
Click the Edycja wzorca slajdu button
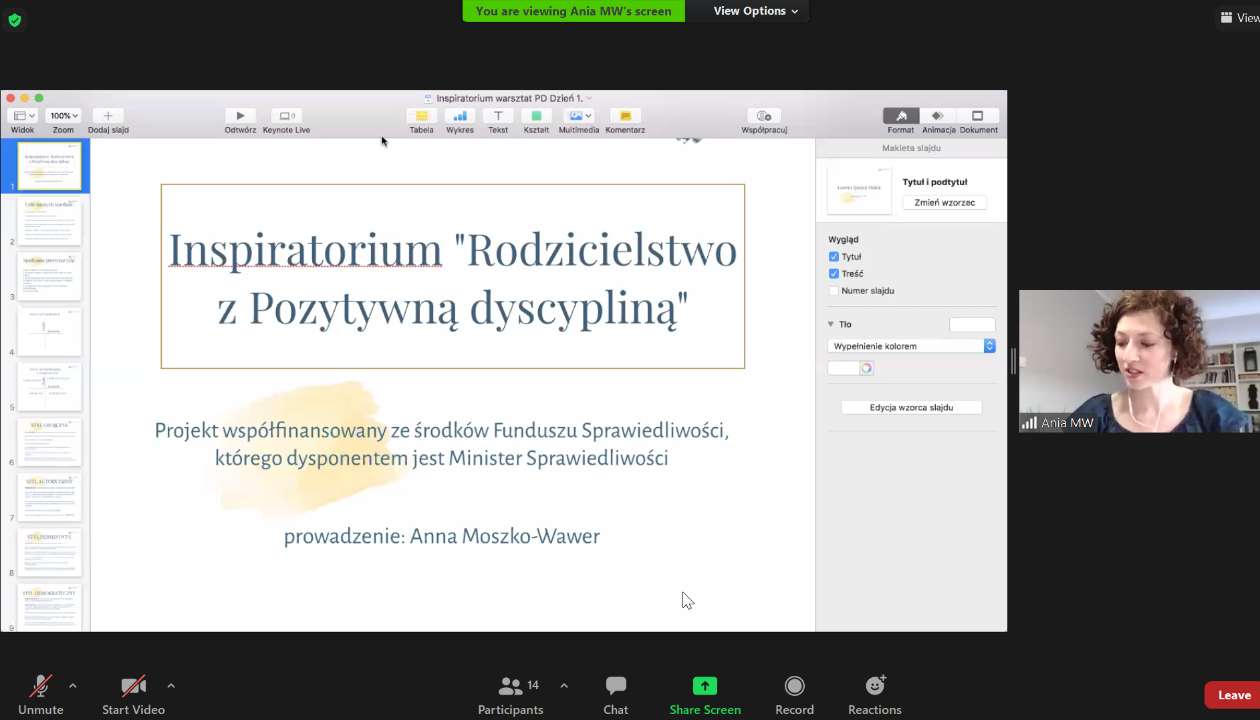tap(911, 408)
